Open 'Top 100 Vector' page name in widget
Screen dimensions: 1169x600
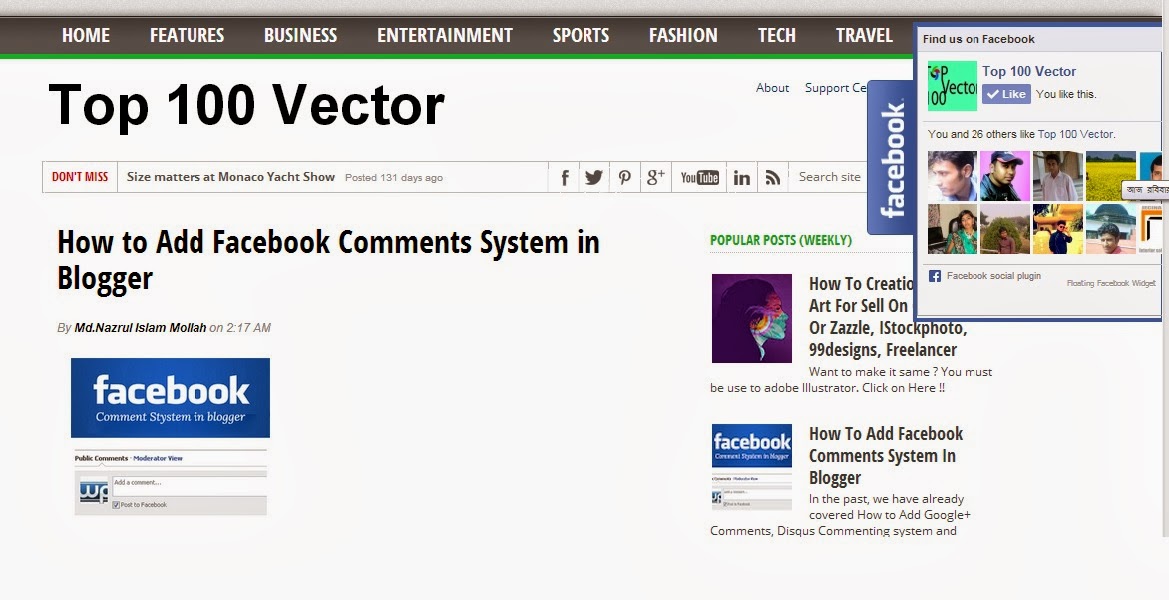pos(1029,72)
